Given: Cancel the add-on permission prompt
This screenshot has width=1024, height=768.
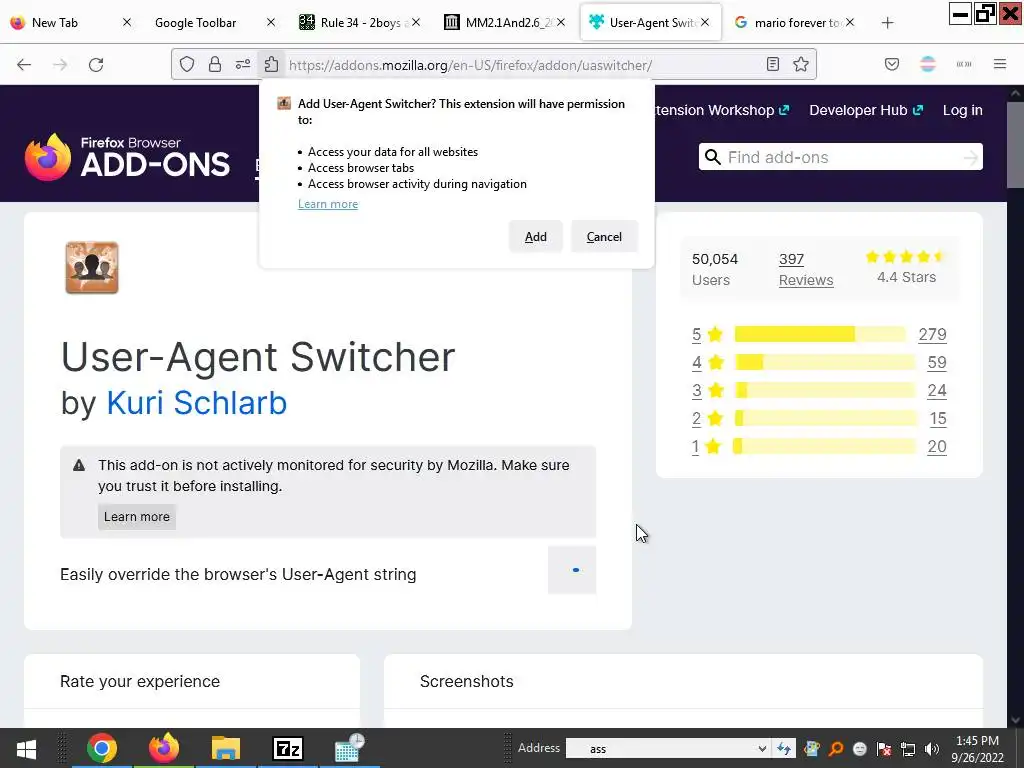Looking at the screenshot, I should 604,236.
